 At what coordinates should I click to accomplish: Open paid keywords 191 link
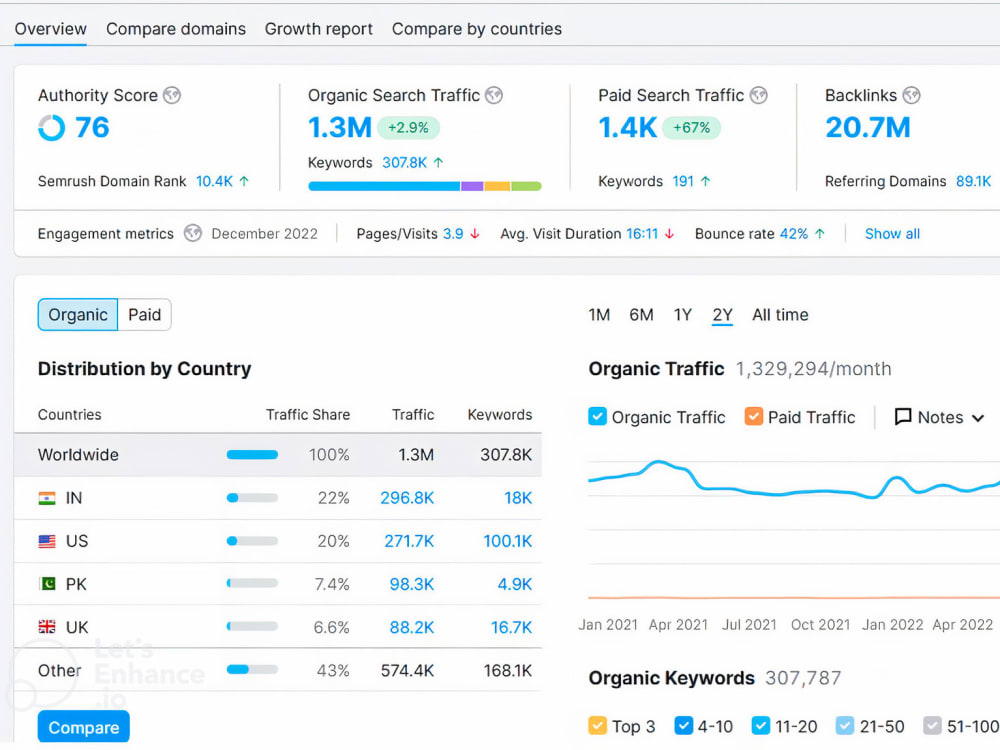(x=682, y=181)
